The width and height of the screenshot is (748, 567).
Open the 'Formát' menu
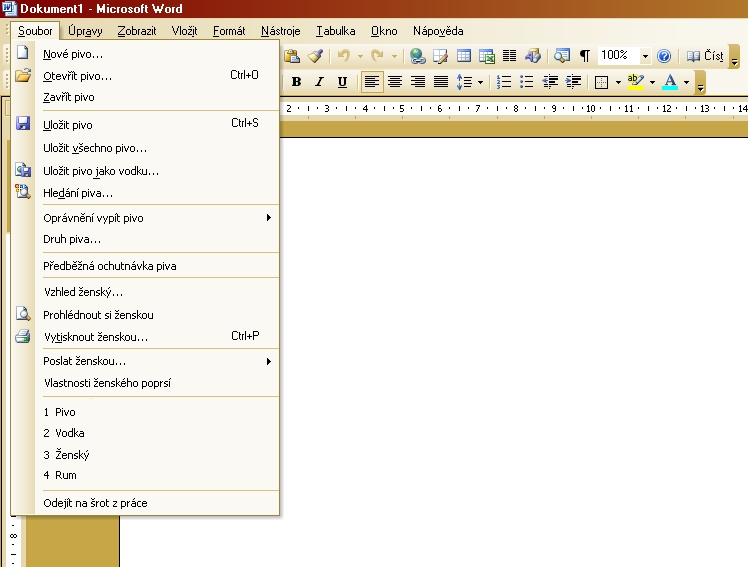click(229, 31)
